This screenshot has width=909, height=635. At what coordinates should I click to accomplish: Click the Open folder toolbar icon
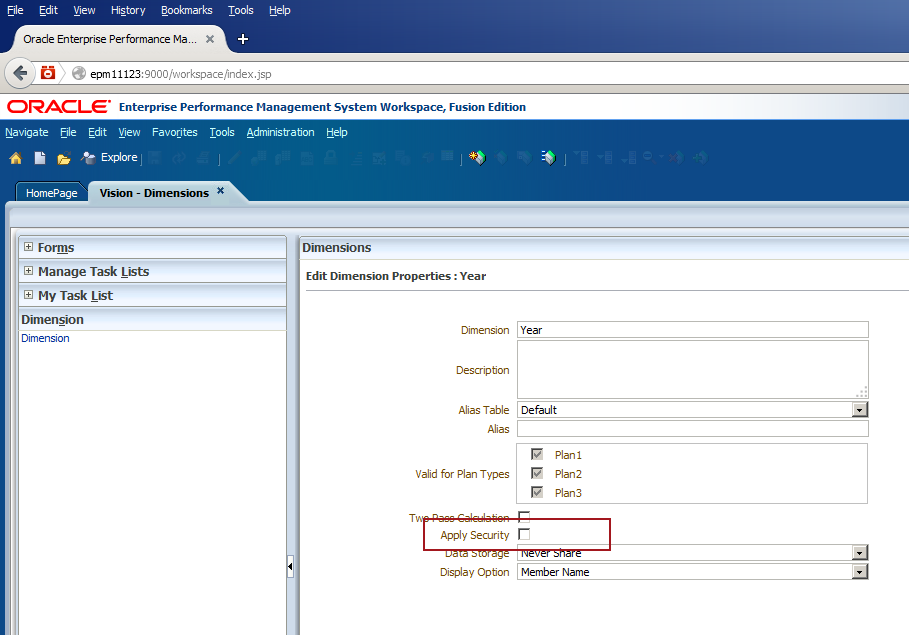click(x=64, y=158)
